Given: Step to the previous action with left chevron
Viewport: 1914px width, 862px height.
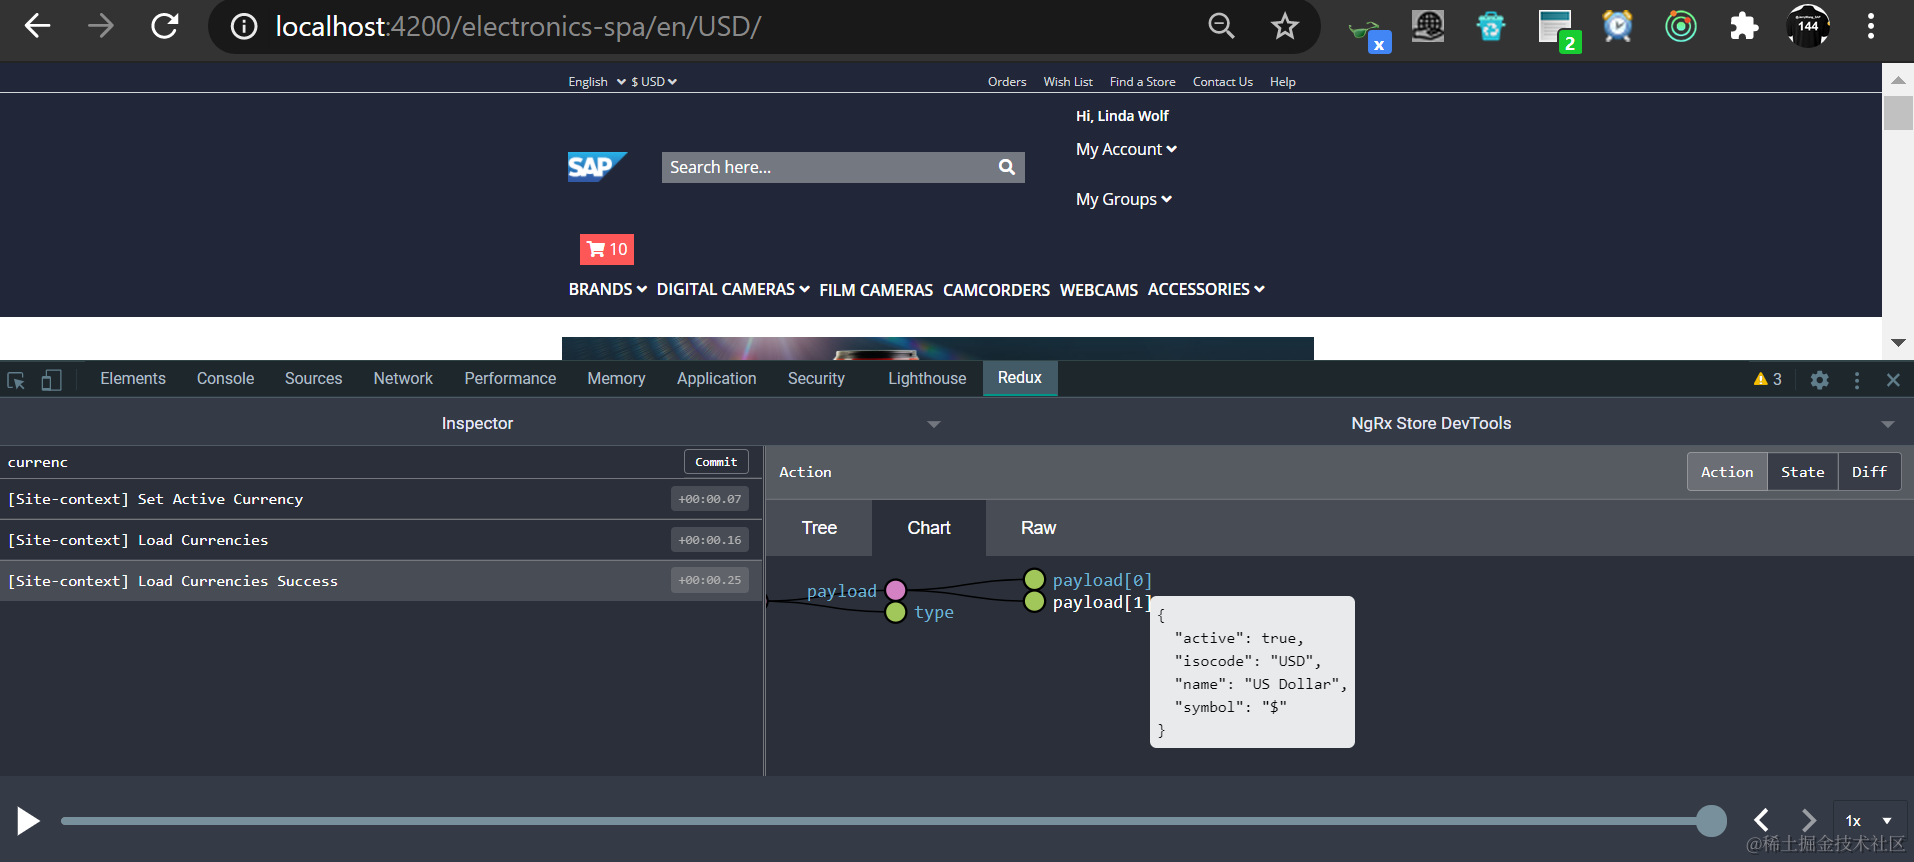Looking at the screenshot, I should (1762, 820).
